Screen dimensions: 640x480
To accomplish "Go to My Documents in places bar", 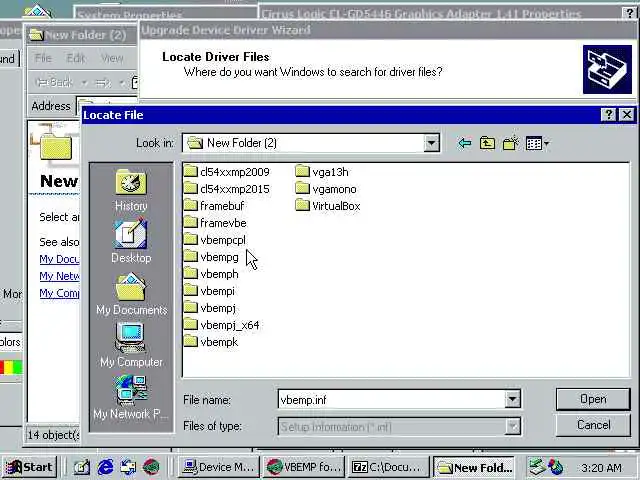I will [131, 294].
